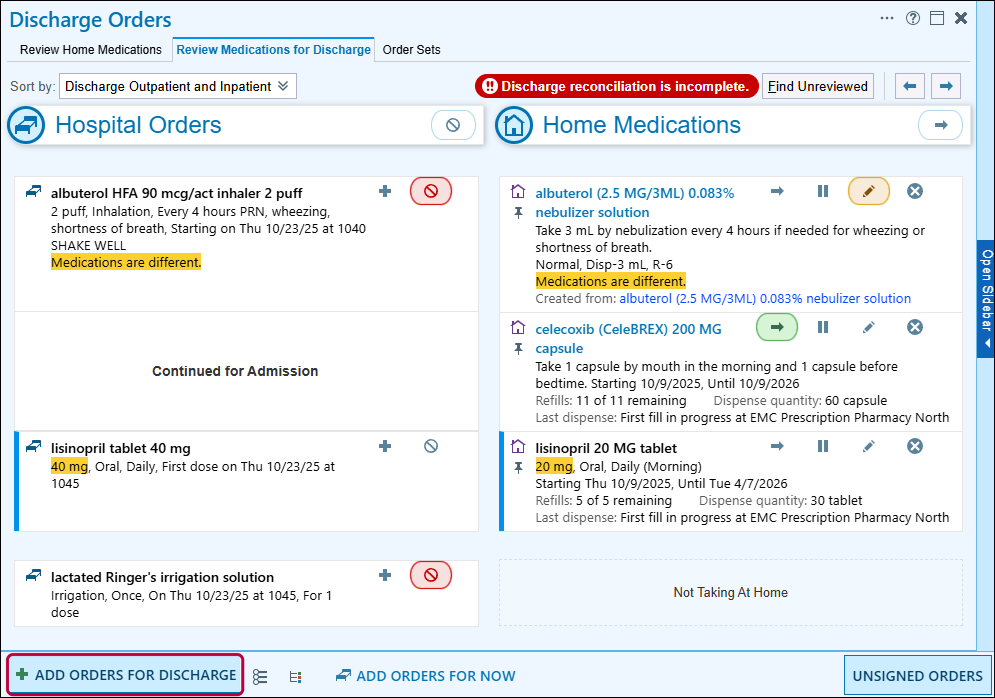Click the grouped list icon in bottom bar

tap(295, 677)
